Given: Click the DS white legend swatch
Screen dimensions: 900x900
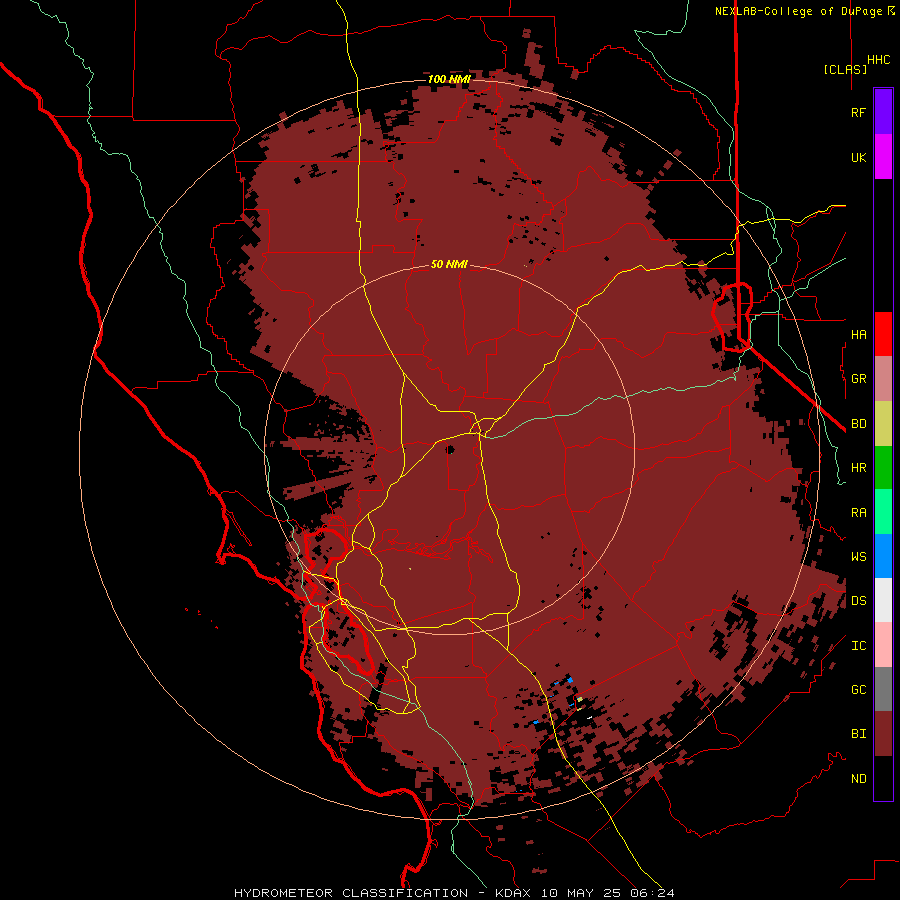Looking at the screenshot, I should click(x=883, y=600).
